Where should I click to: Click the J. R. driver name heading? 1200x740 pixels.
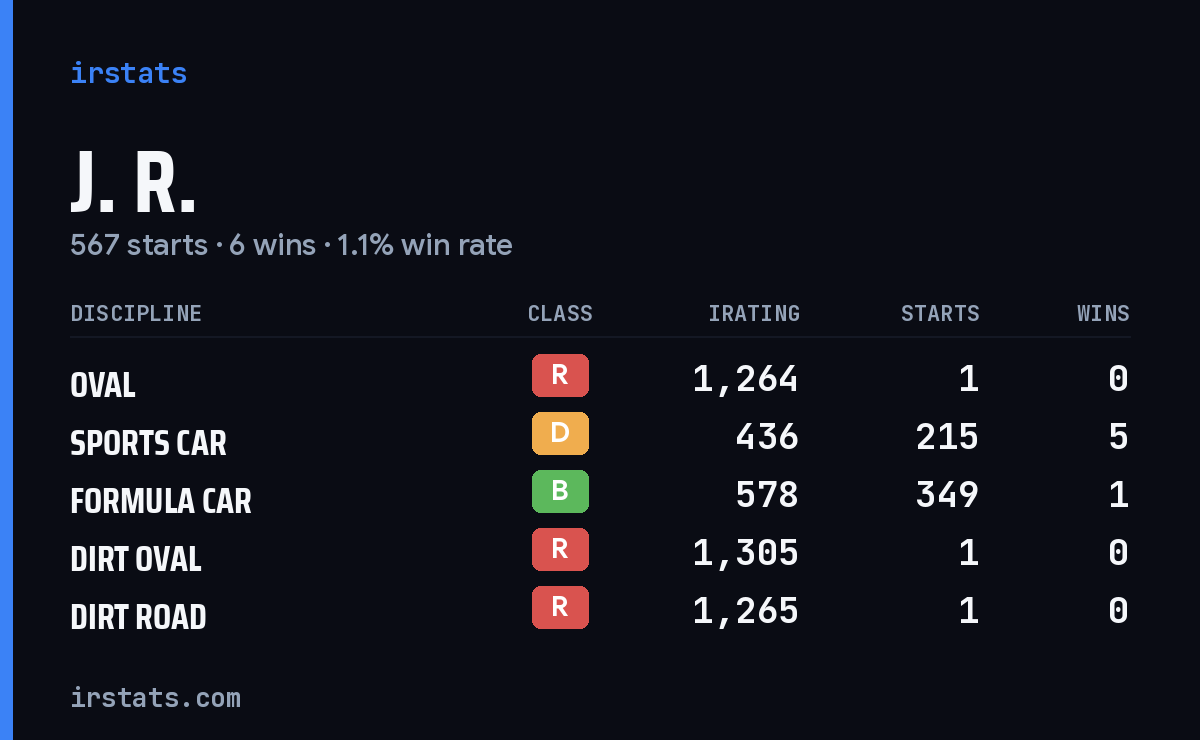(x=133, y=184)
